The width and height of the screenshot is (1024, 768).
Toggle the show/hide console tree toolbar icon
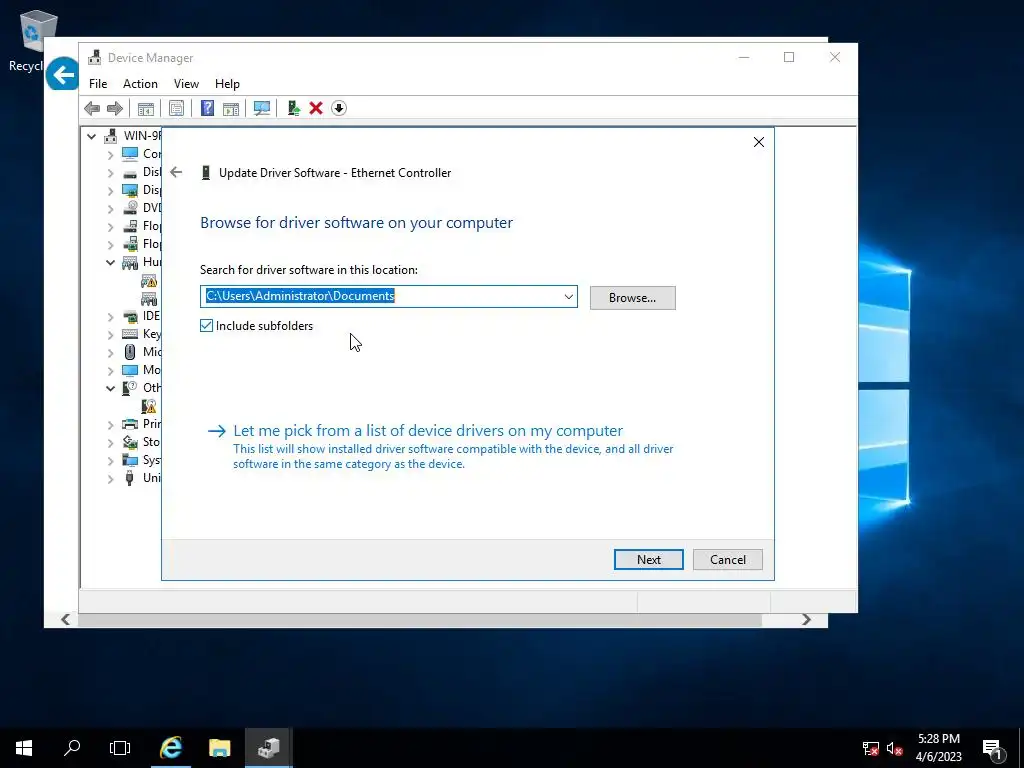(146, 108)
